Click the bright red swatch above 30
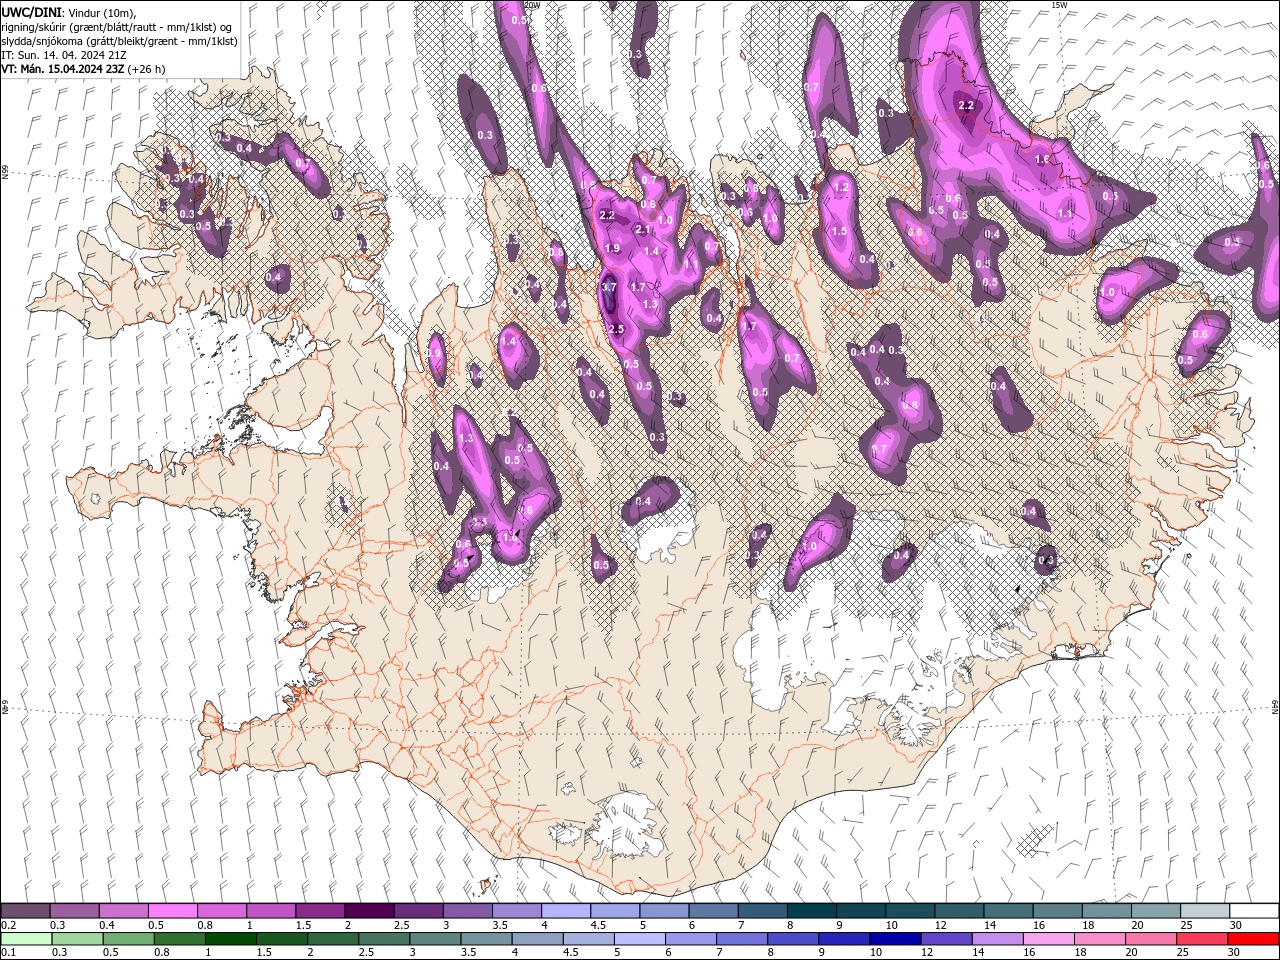Screen dimensions: 1280x960 1252,938
